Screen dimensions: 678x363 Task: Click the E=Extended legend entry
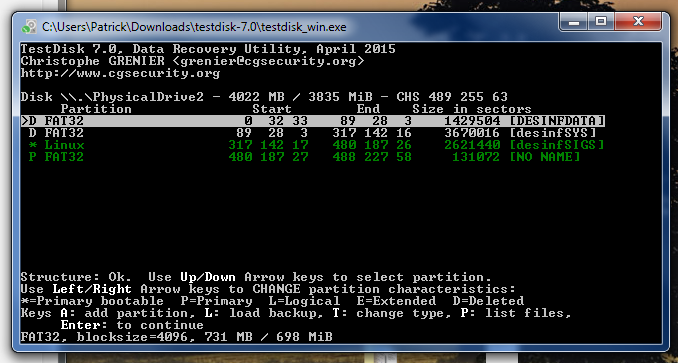(396, 301)
